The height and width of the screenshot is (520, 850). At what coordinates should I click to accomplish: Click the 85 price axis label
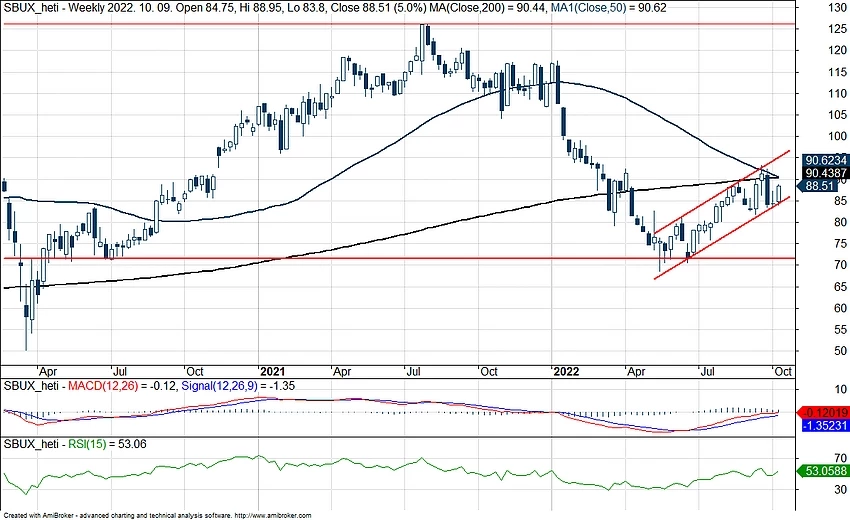[840, 201]
